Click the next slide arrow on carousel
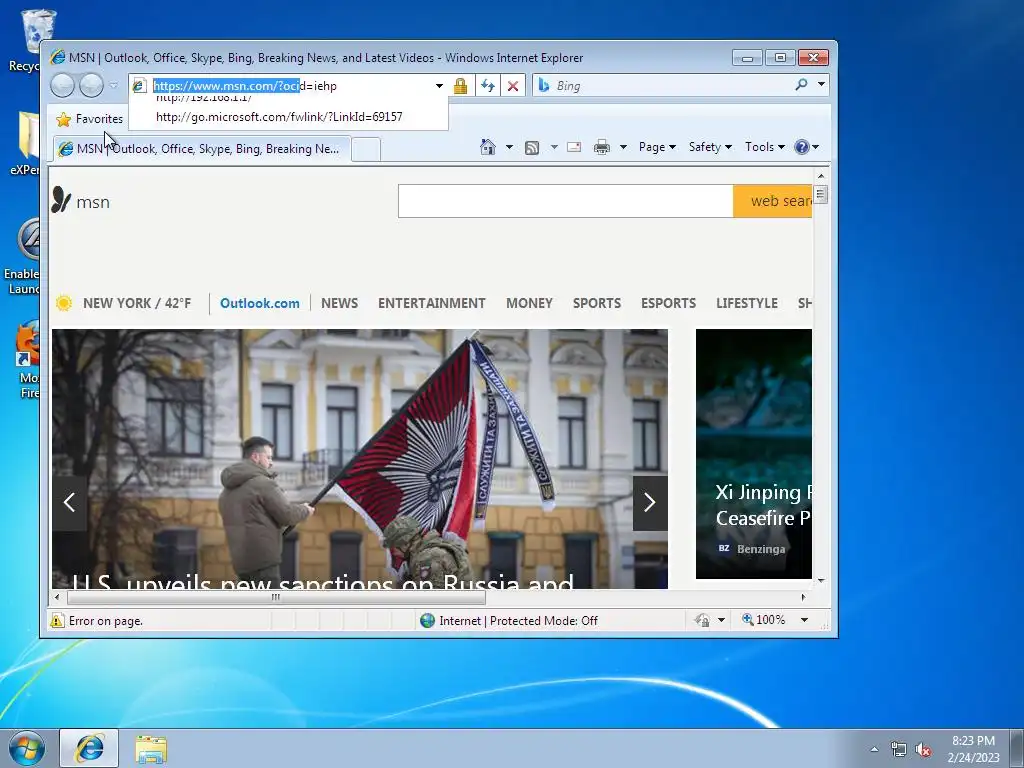This screenshot has height=768, width=1024. (650, 502)
